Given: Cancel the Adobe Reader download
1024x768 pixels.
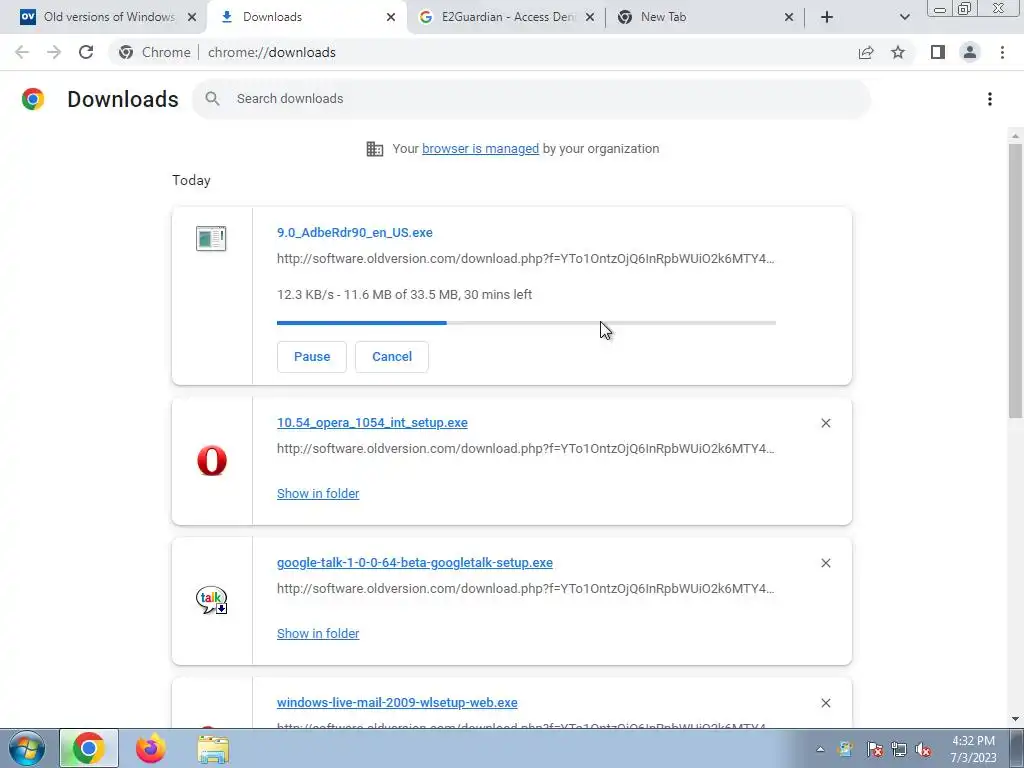Looking at the screenshot, I should pyautogui.click(x=392, y=357).
